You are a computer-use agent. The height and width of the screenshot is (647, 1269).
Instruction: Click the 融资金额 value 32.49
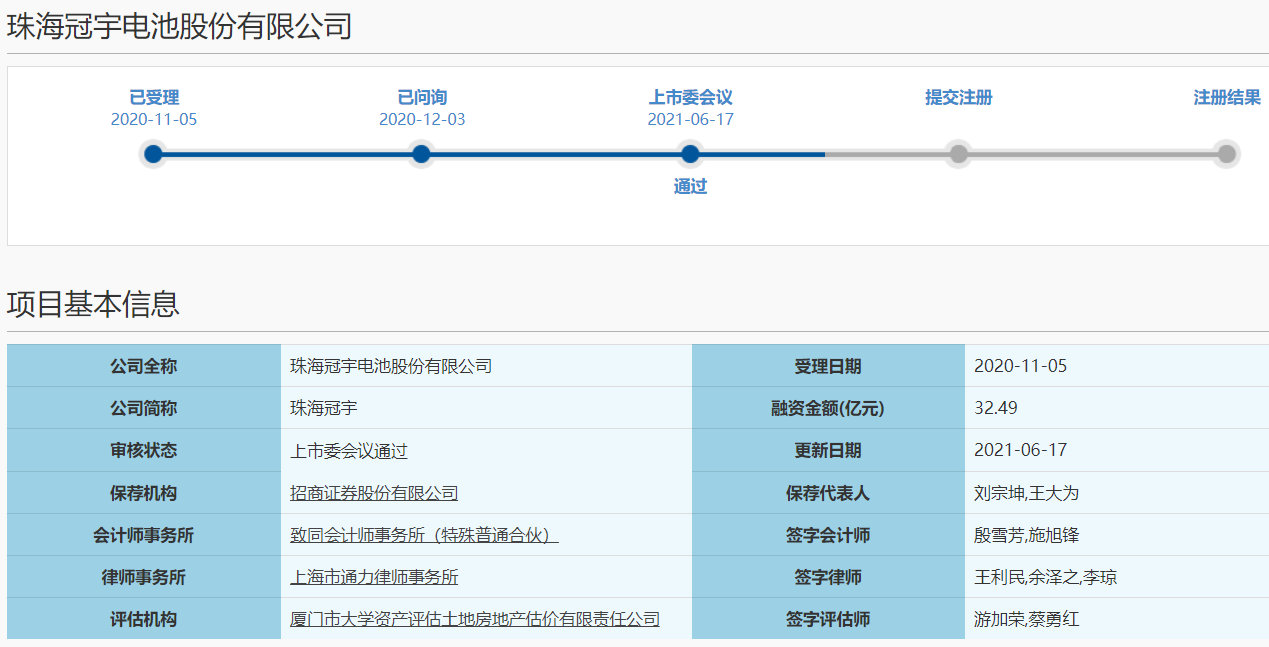(996, 408)
